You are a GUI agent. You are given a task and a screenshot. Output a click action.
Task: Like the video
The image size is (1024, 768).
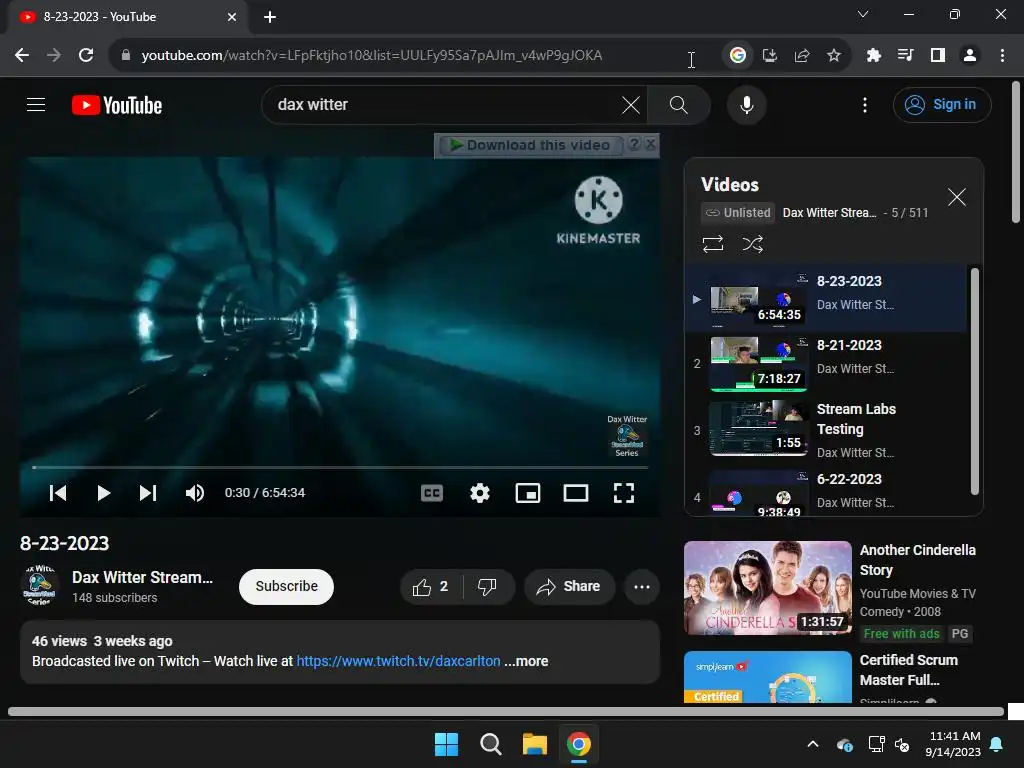coord(430,586)
